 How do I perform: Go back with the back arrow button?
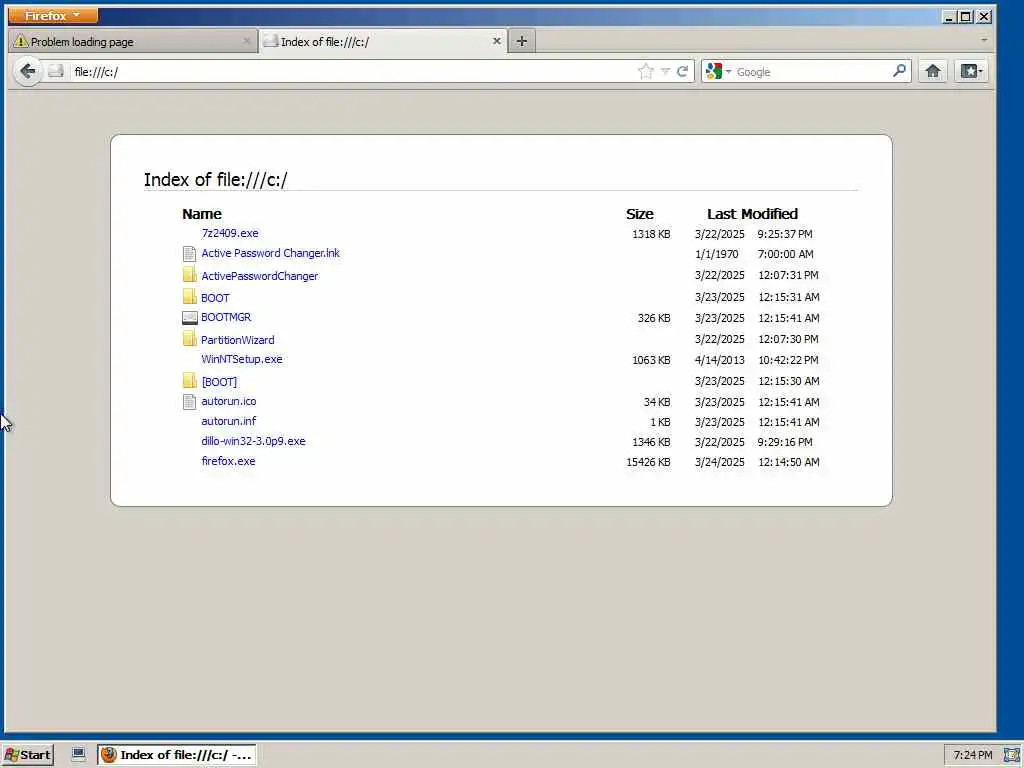click(x=27, y=71)
